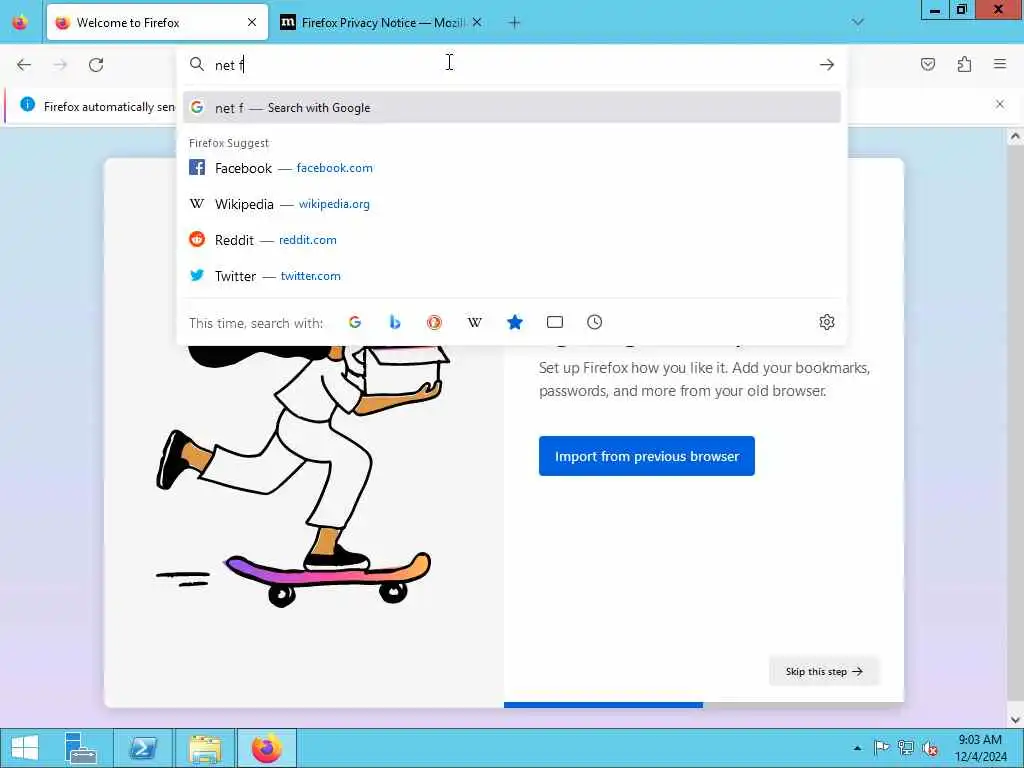This screenshot has width=1024, height=768.
Task: Open the muted volume tray icon
Action: [930, 748]
